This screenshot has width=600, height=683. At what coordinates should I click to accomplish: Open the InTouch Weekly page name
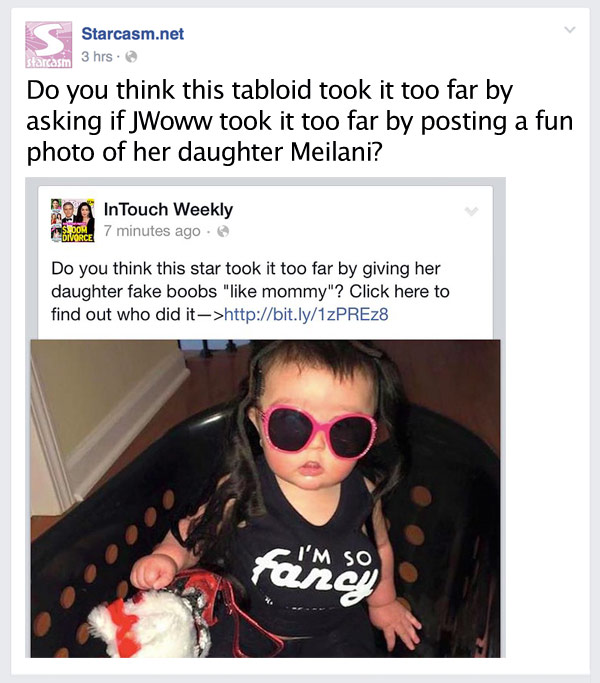168,210
